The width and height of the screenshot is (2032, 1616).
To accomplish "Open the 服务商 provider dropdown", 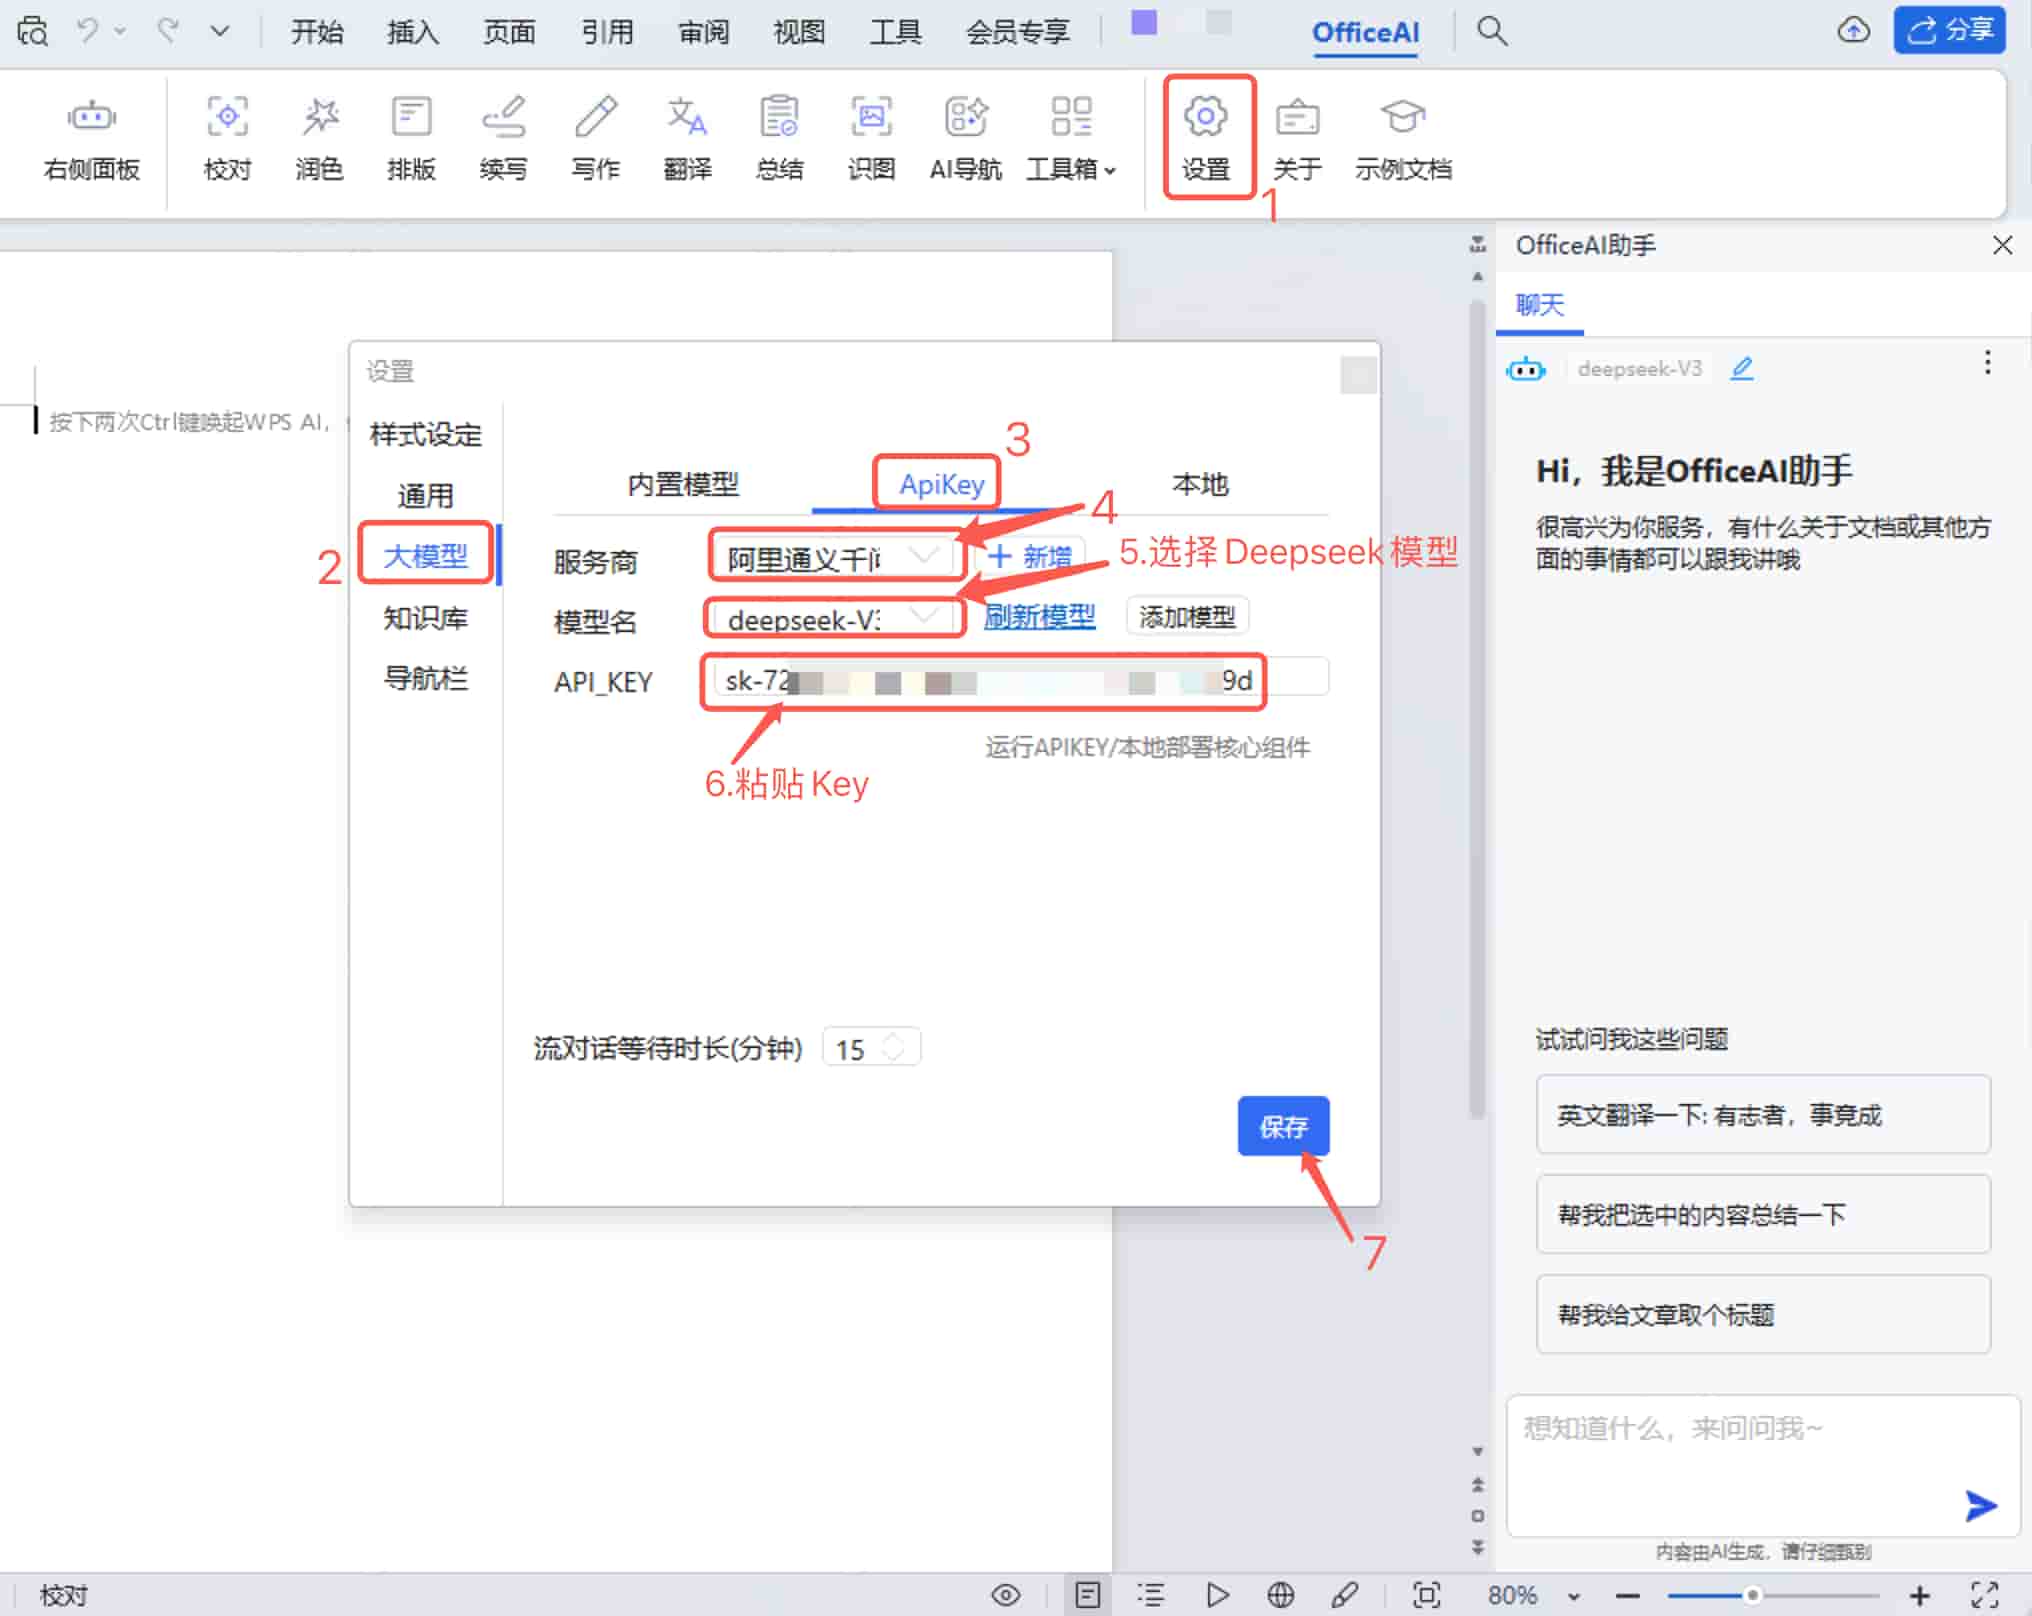I will click(x=833, y=558).
